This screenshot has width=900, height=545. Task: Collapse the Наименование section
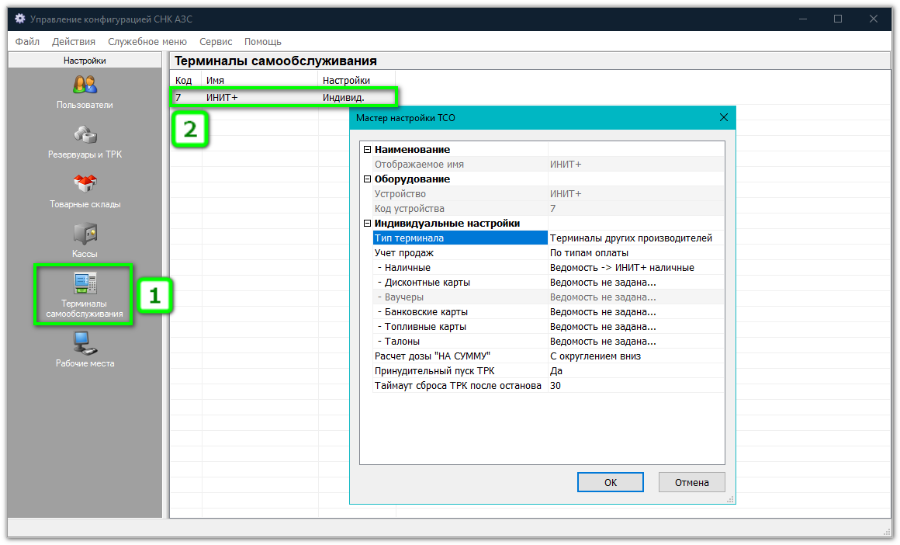(368, 150)
